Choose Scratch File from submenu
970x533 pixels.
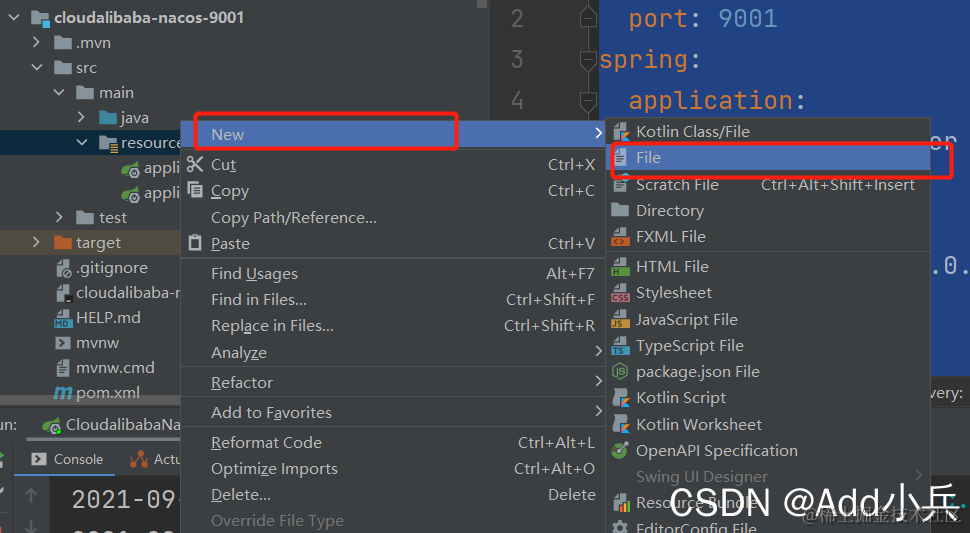click(768, 184)
